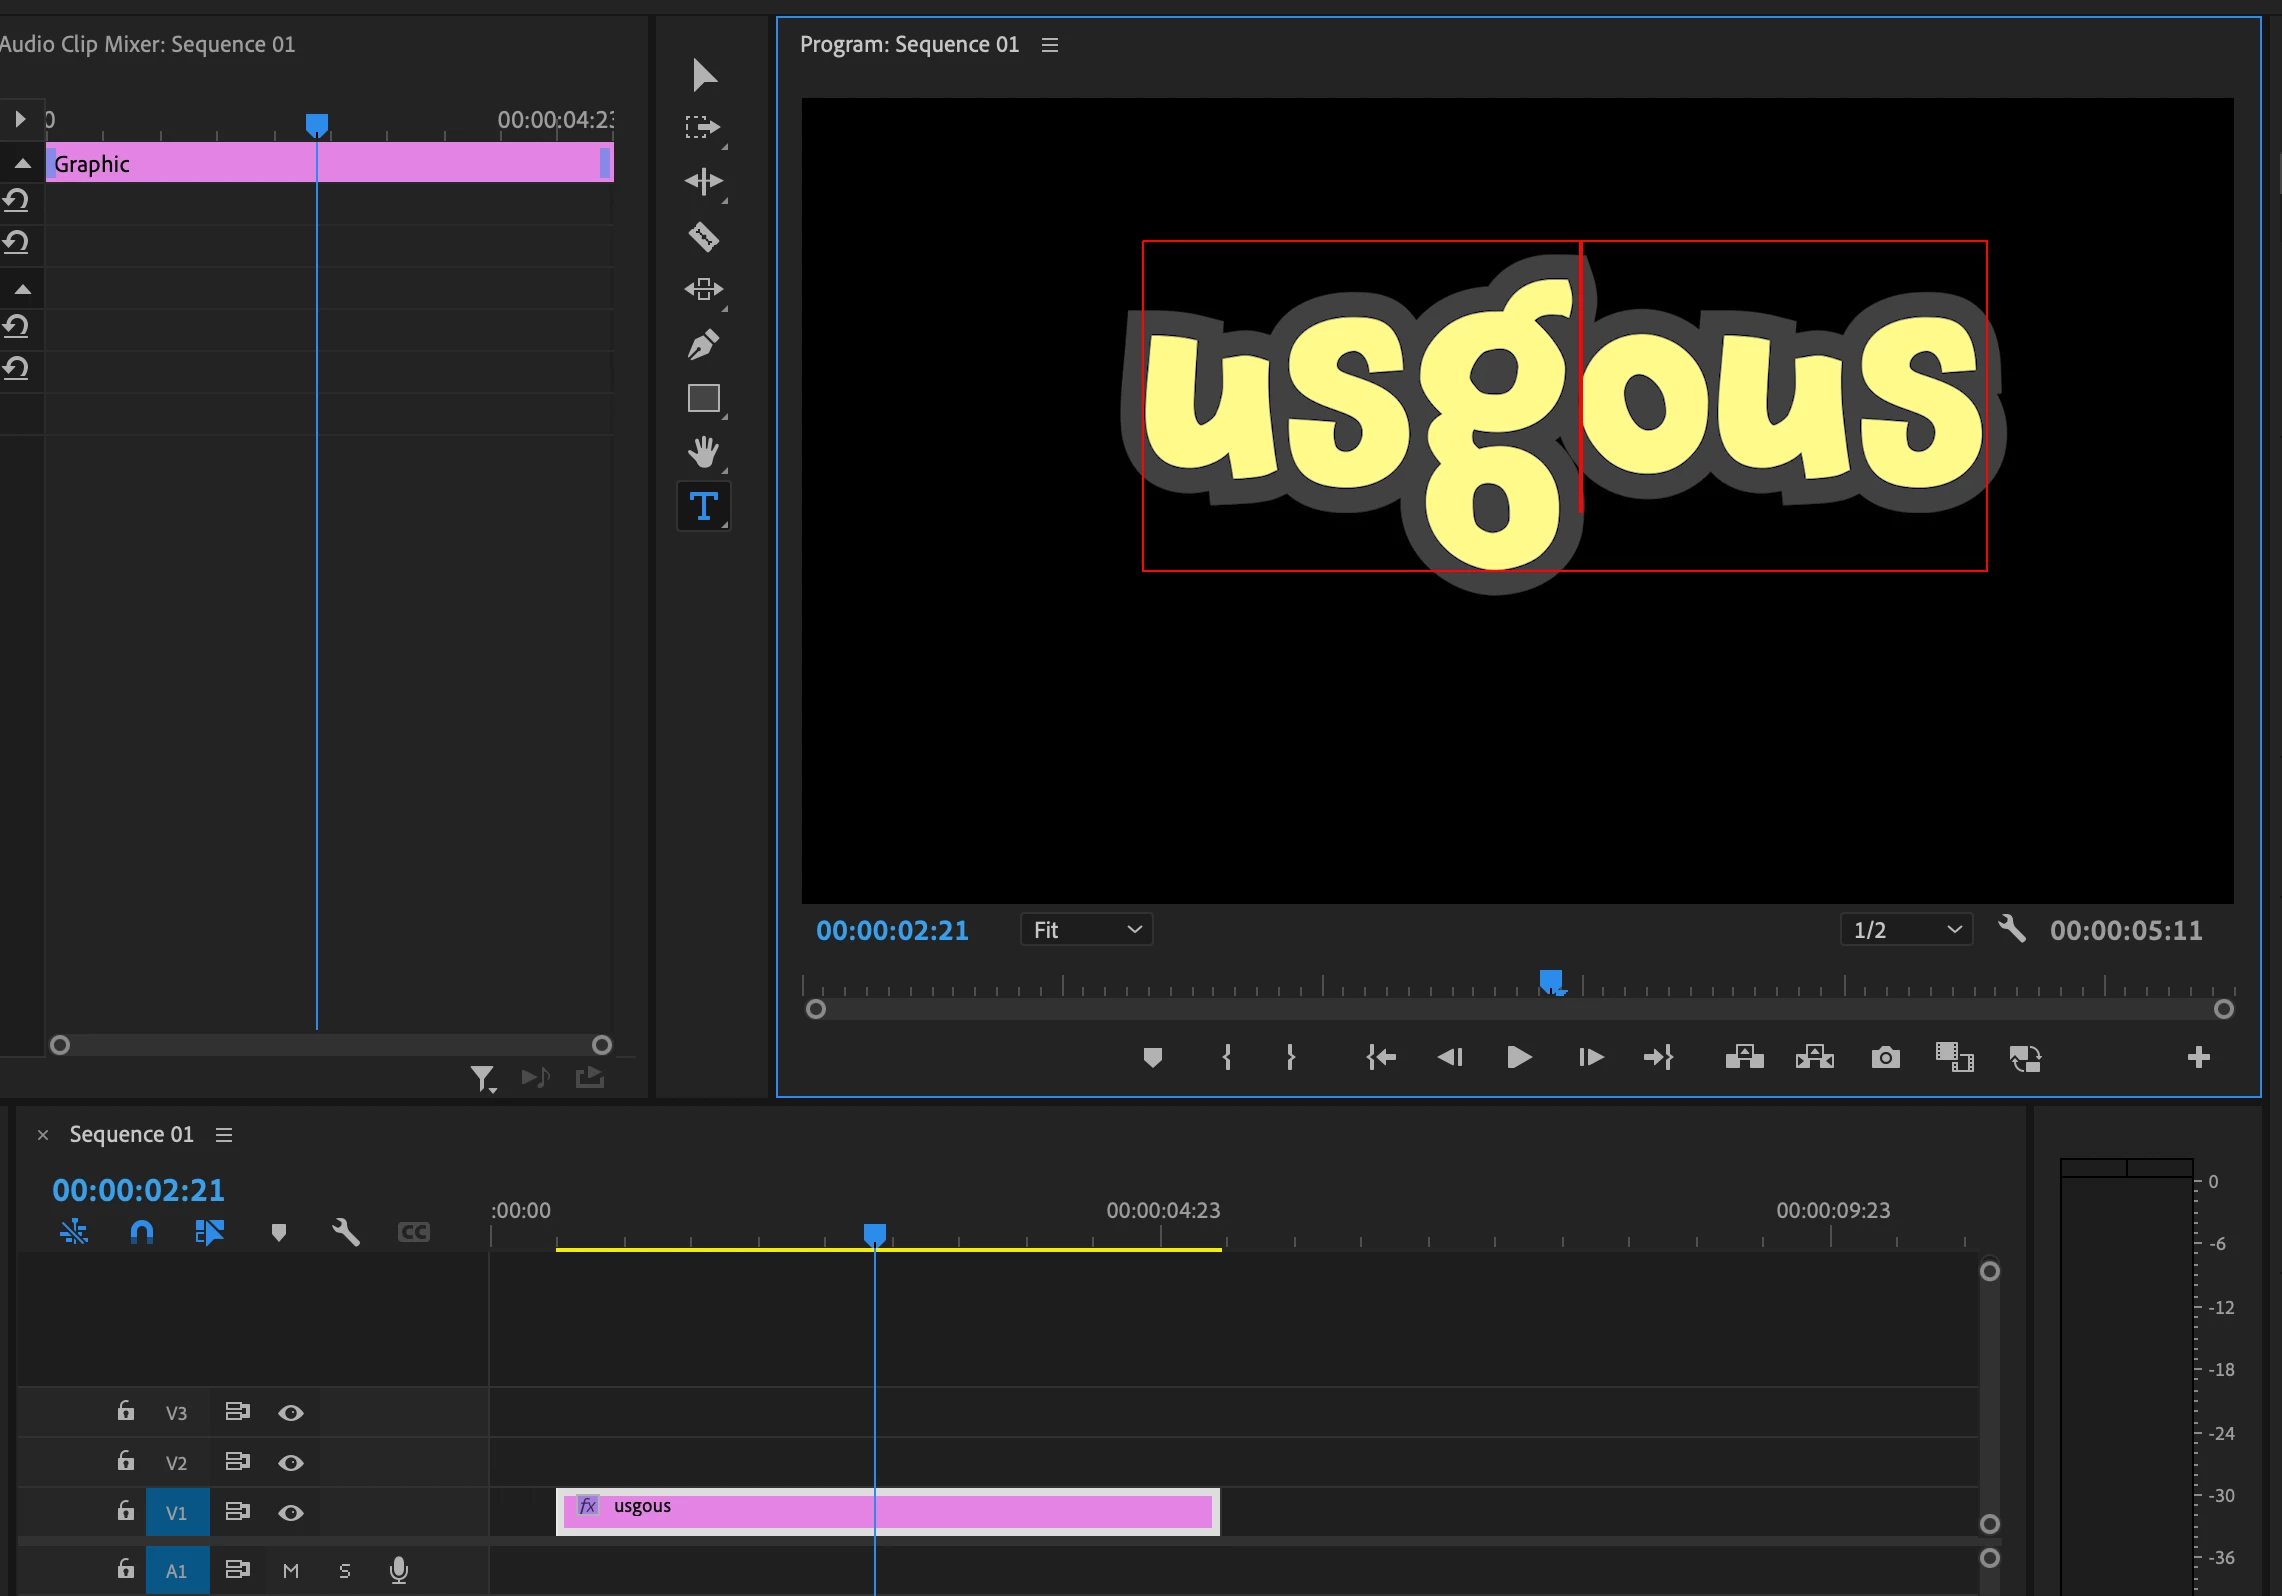Click the Lift button in Program monitor

(1744, 1057)
